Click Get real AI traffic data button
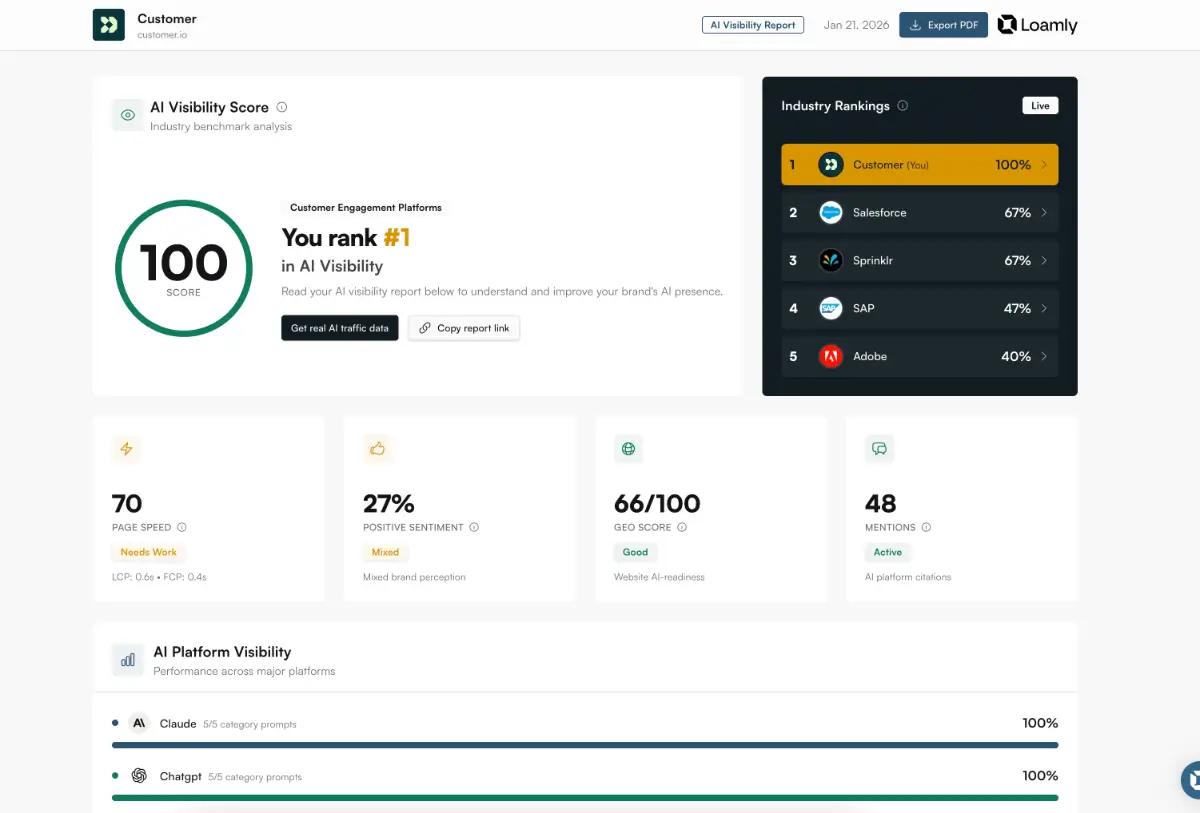This screenshot has height=813, width=1200. pos(340,328)
